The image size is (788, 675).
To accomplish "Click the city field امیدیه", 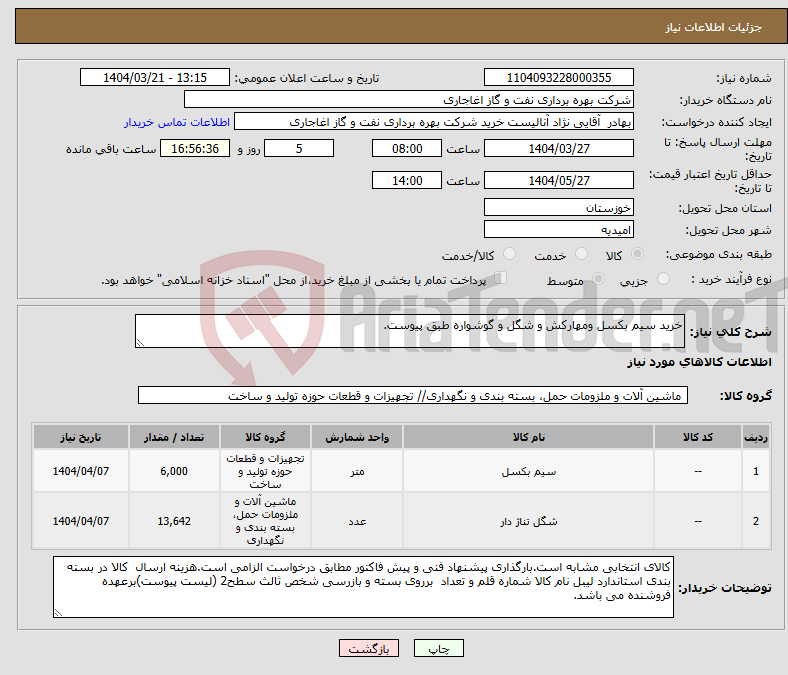I will coord(559,229).
